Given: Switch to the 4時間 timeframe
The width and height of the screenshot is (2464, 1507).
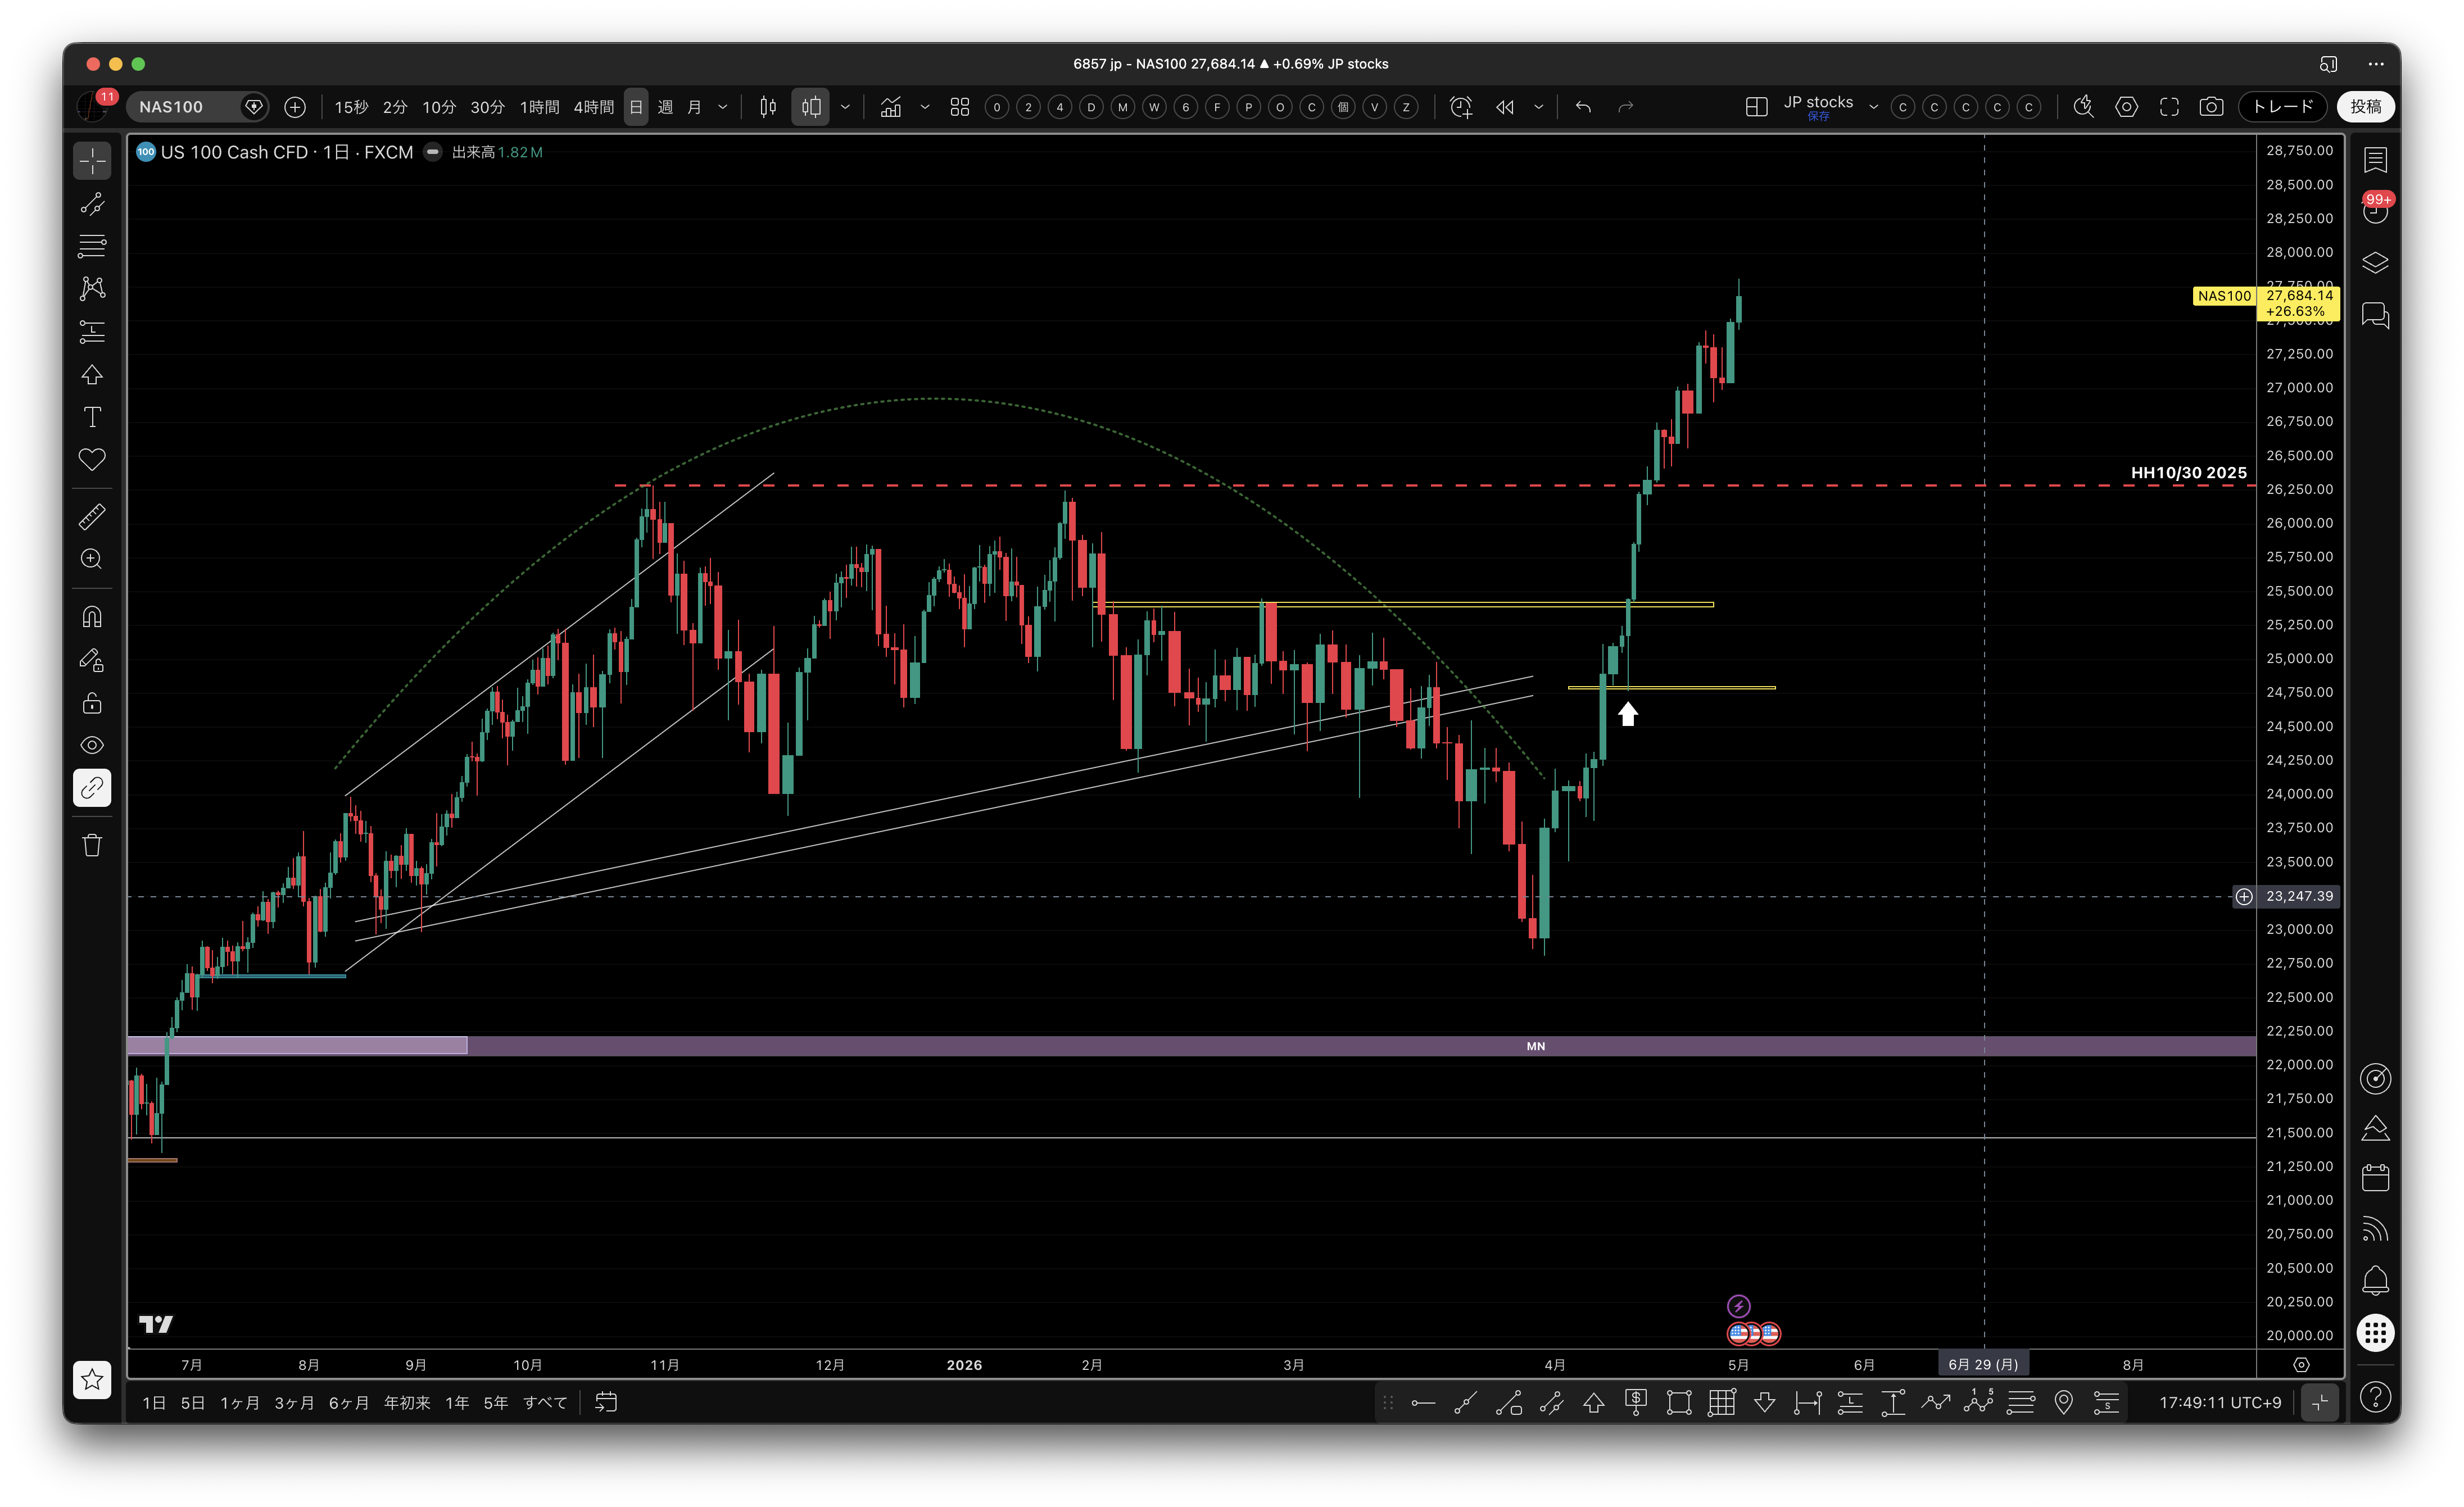Looking at the screenshot, I should (593, 107).
